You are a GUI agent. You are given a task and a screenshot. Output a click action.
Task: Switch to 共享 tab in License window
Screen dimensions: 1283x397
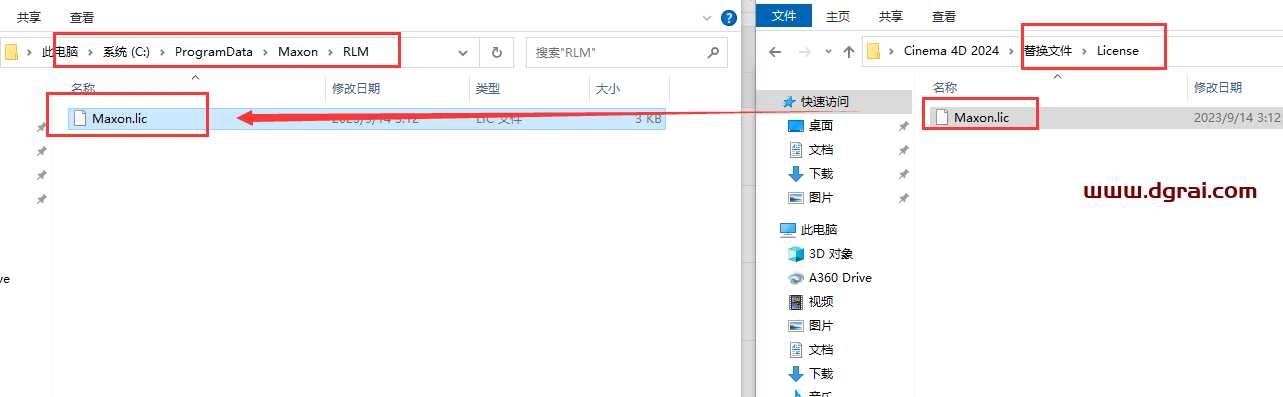(891, 16)
